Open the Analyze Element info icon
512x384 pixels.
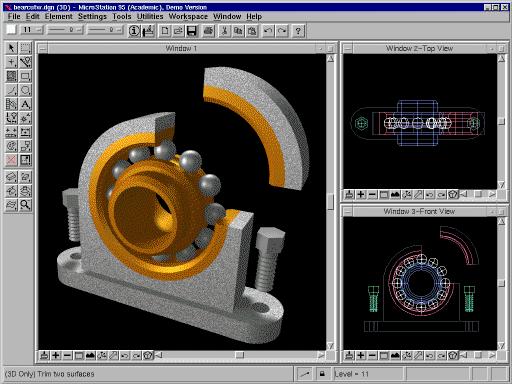134,31
